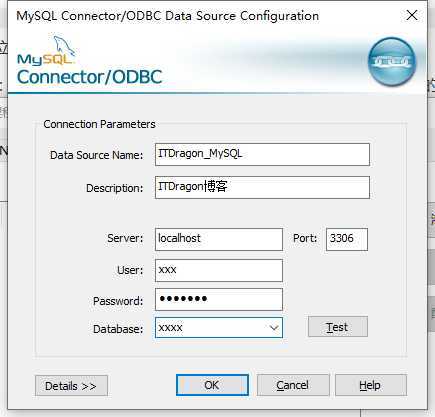Screen dimensions: 435x417
Task: Focus the User input field
Action: tap(219, 271)
